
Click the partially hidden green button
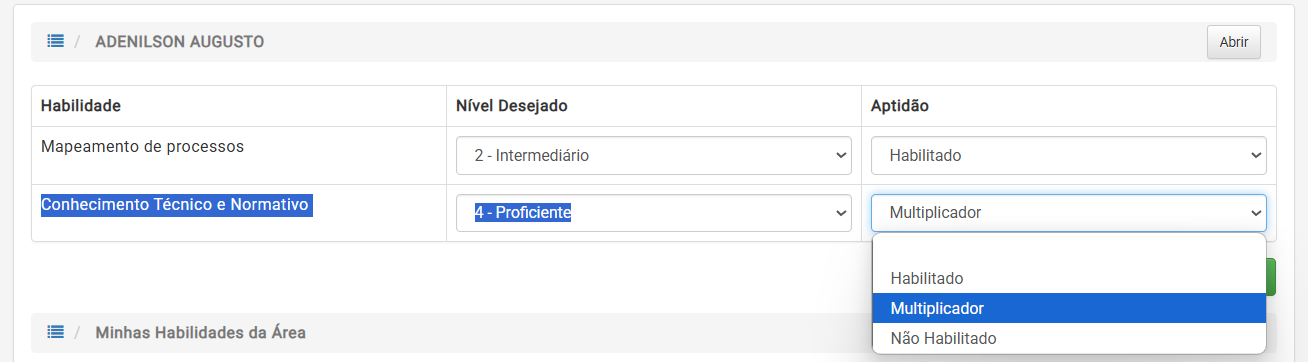(1271, 277)
